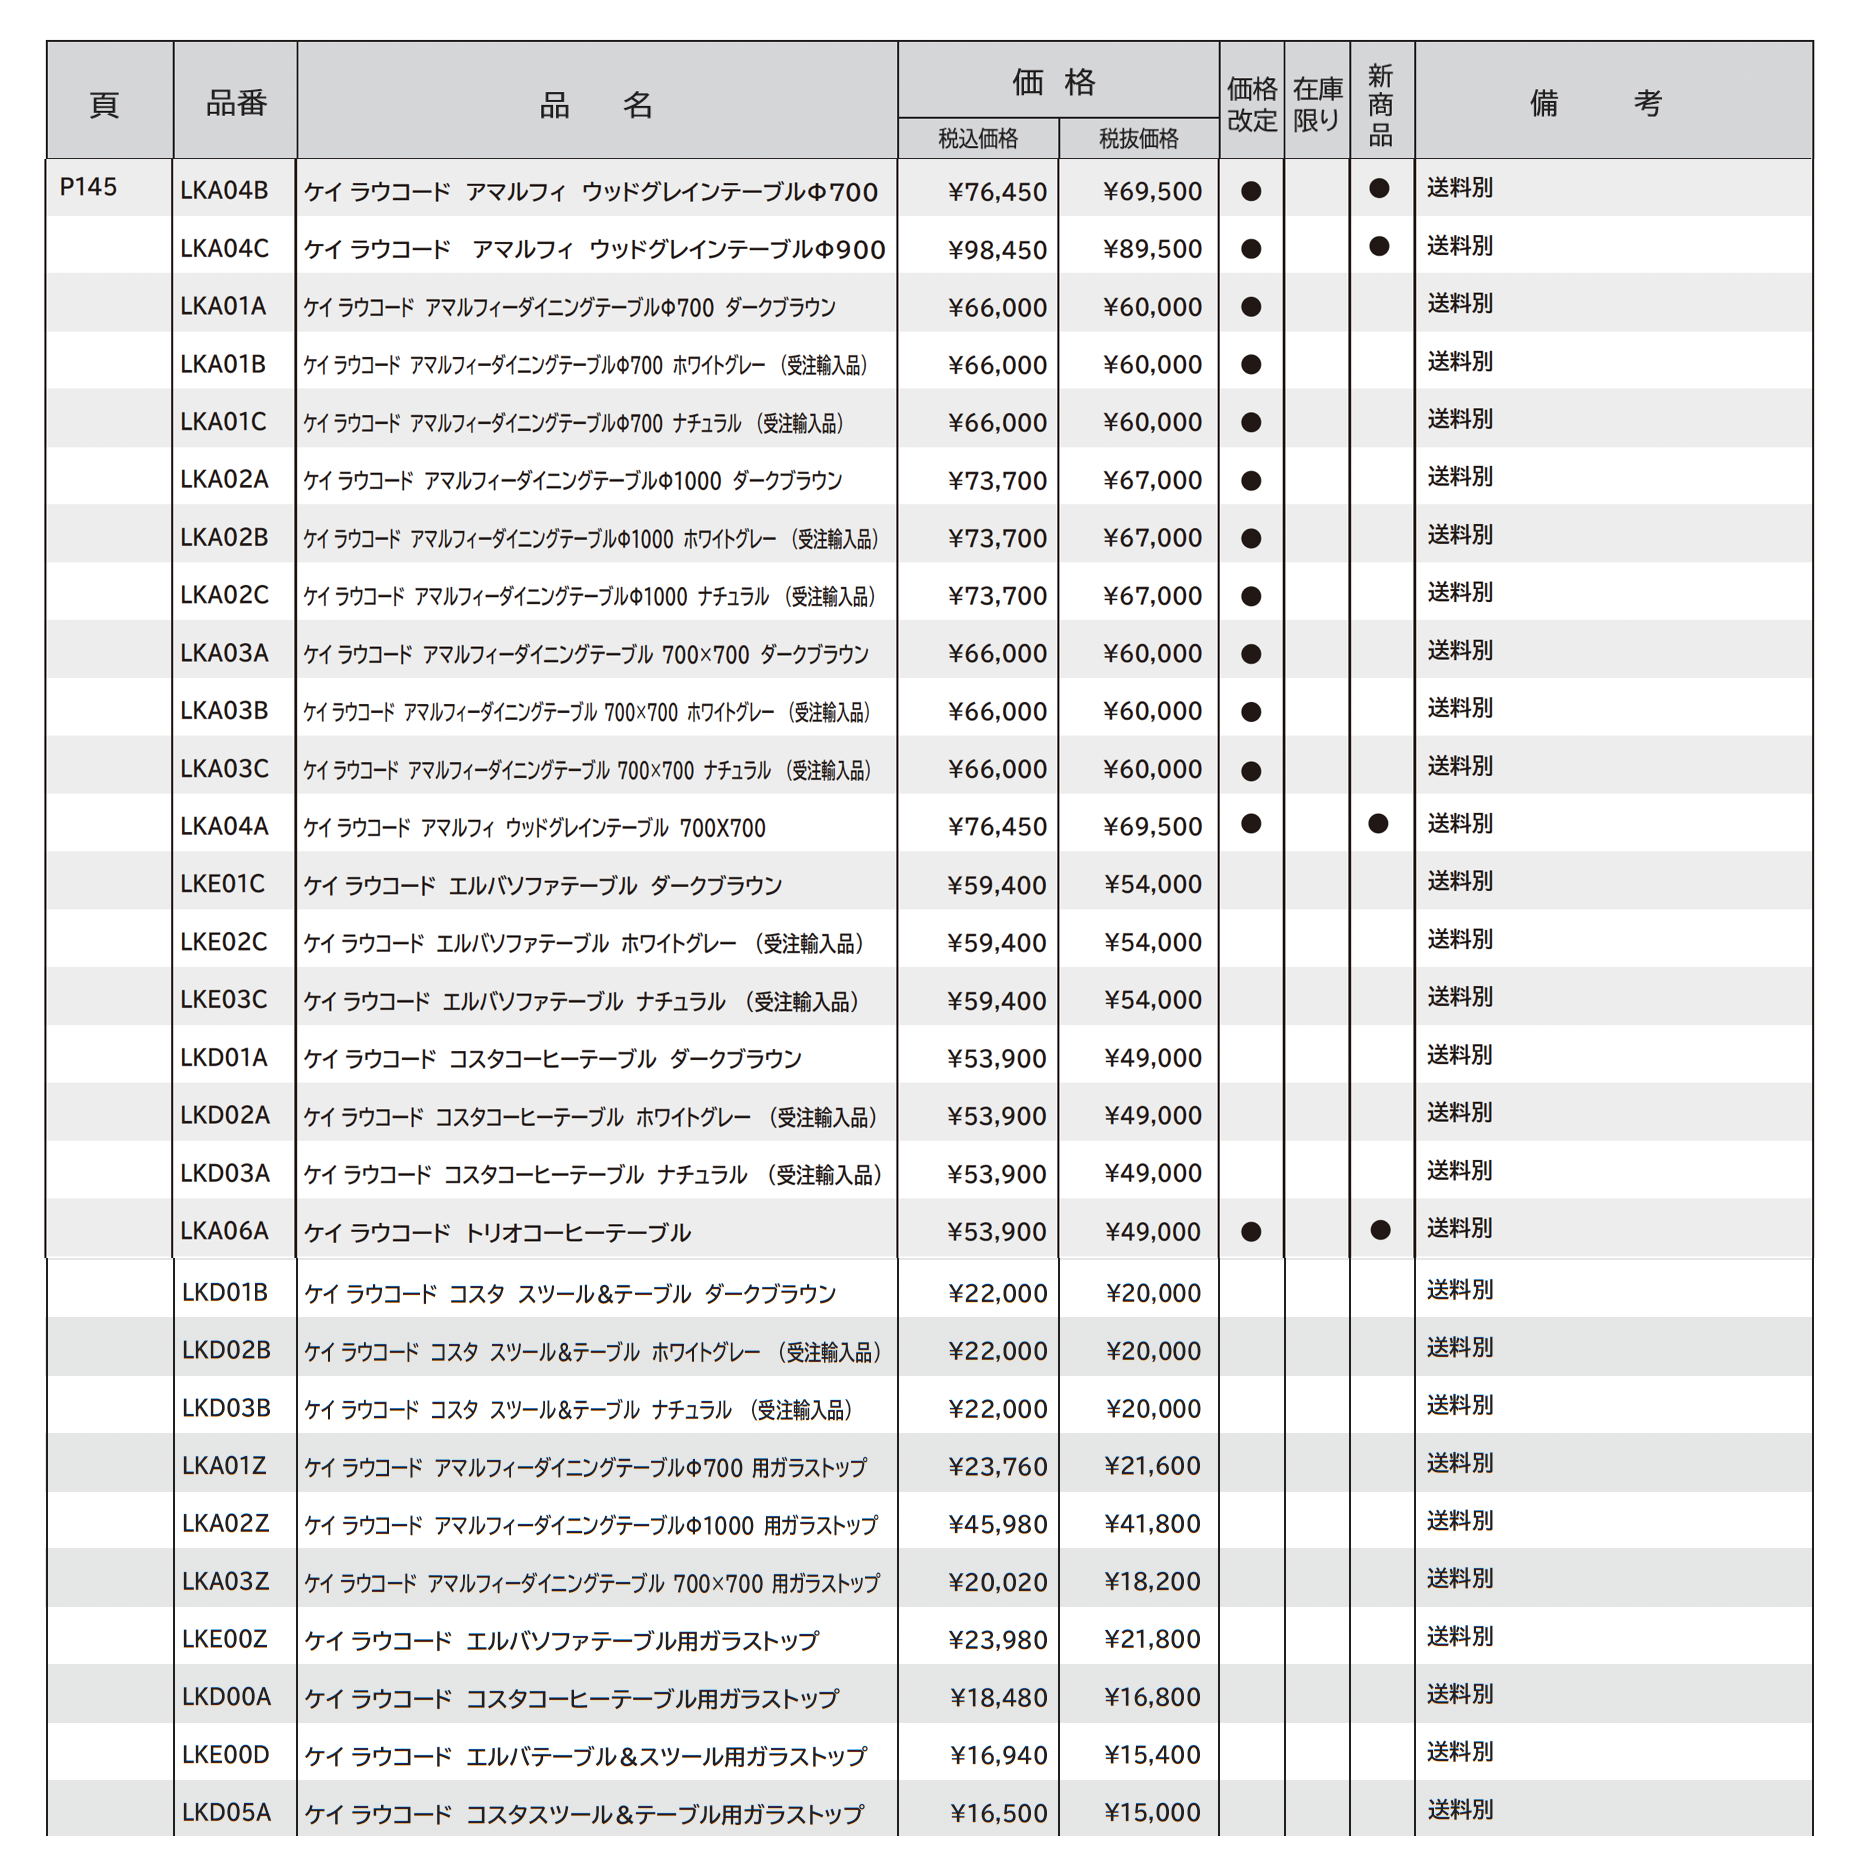Click the 新商品 dot in the LKA06A row
The width and height of the screenshot is (1862, 1876).
pos(1380,1230)
